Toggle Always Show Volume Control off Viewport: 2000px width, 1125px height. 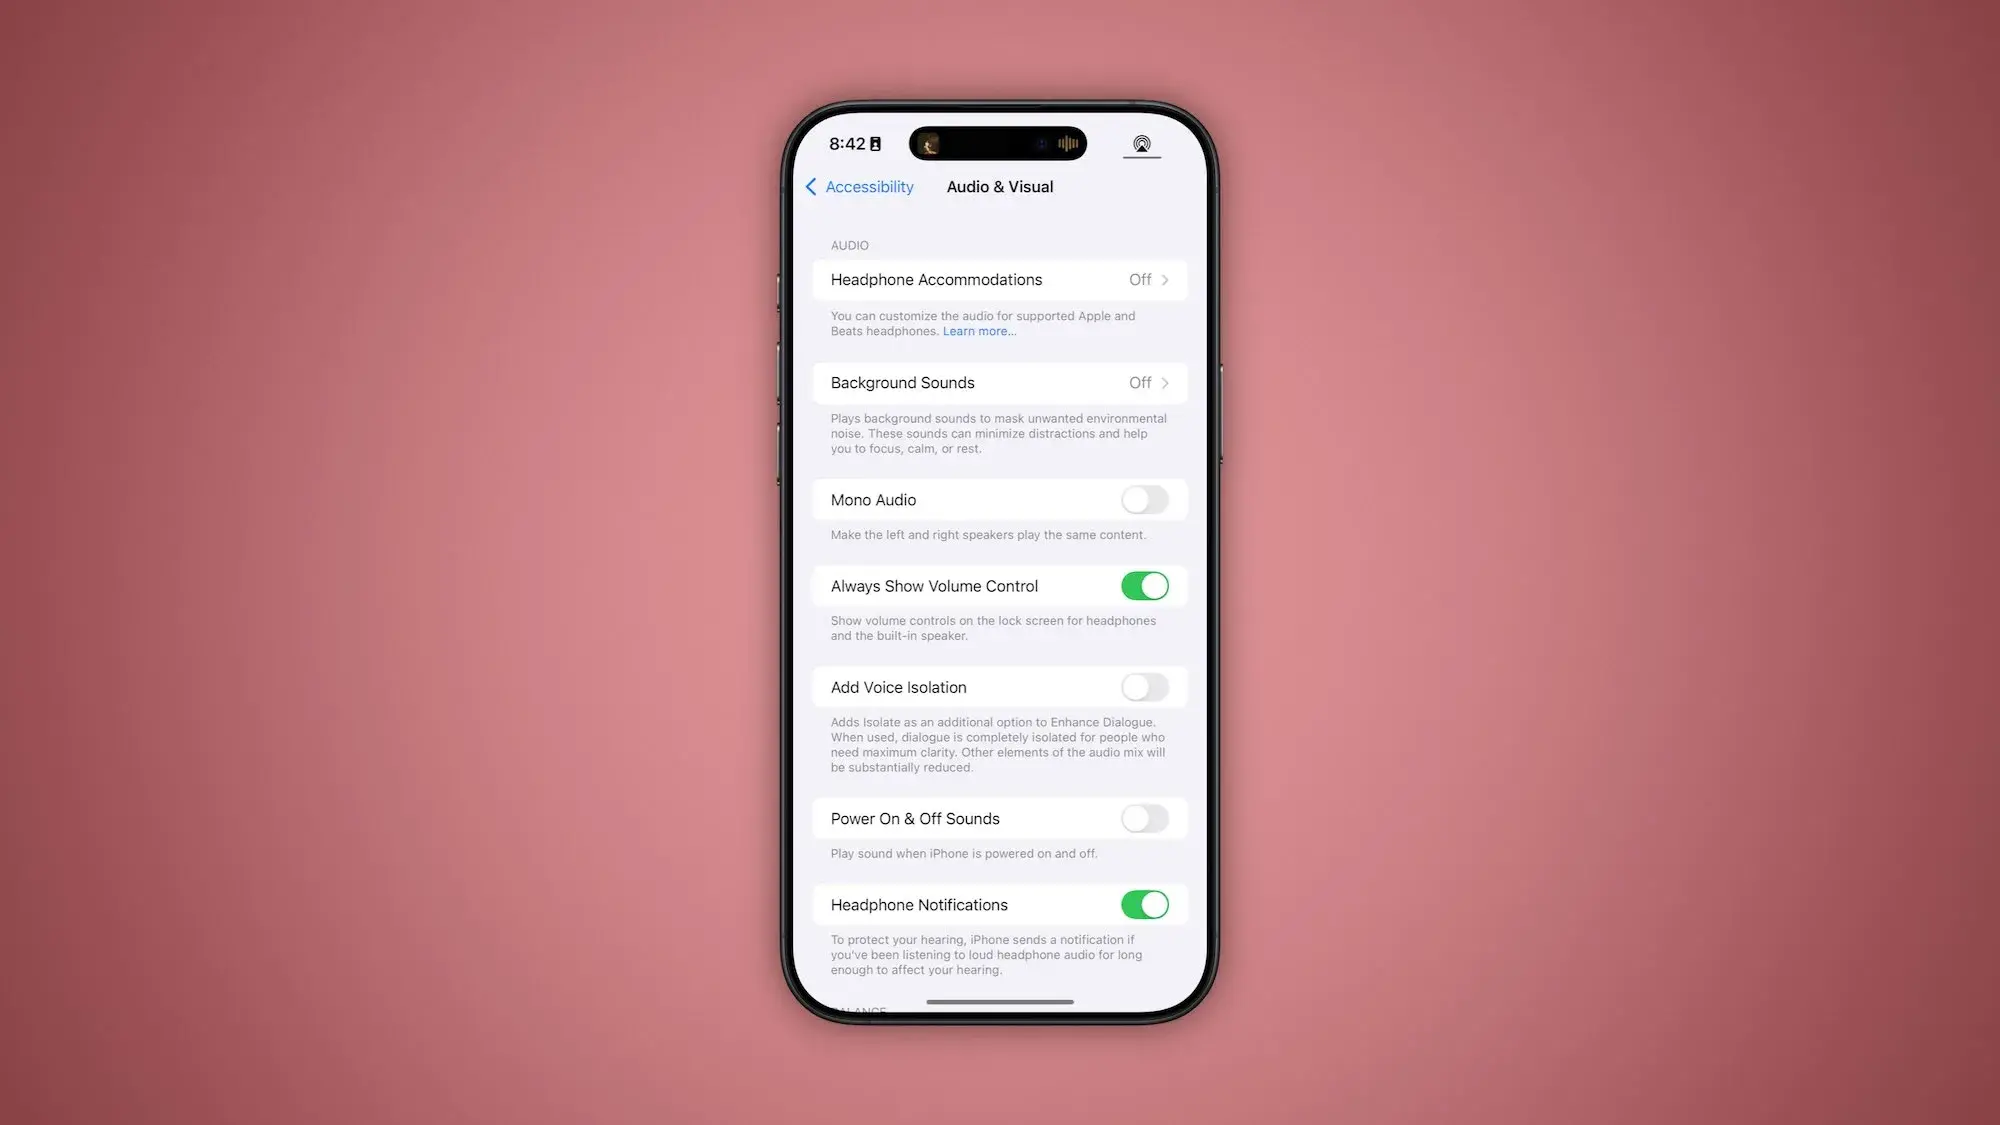coord(1144,587)
